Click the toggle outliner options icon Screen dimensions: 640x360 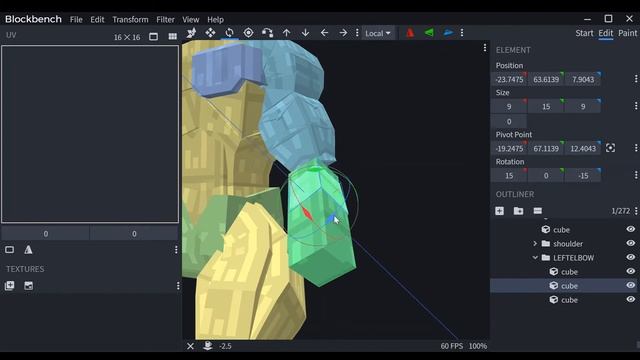tap(538, 211)
